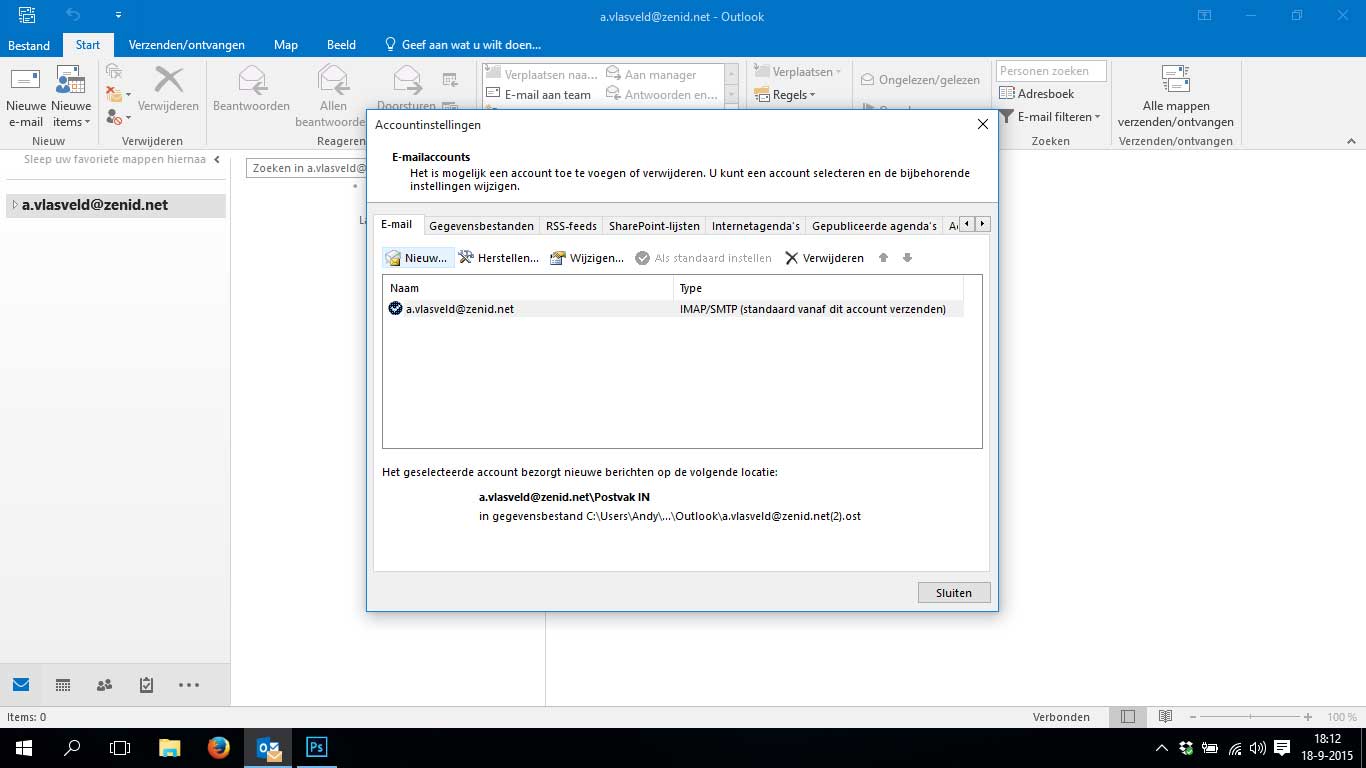This screenshot has width=1366, height=768.
Task: Click the undo arrow in quick access toolbar
Action: (x=73, y=15)
